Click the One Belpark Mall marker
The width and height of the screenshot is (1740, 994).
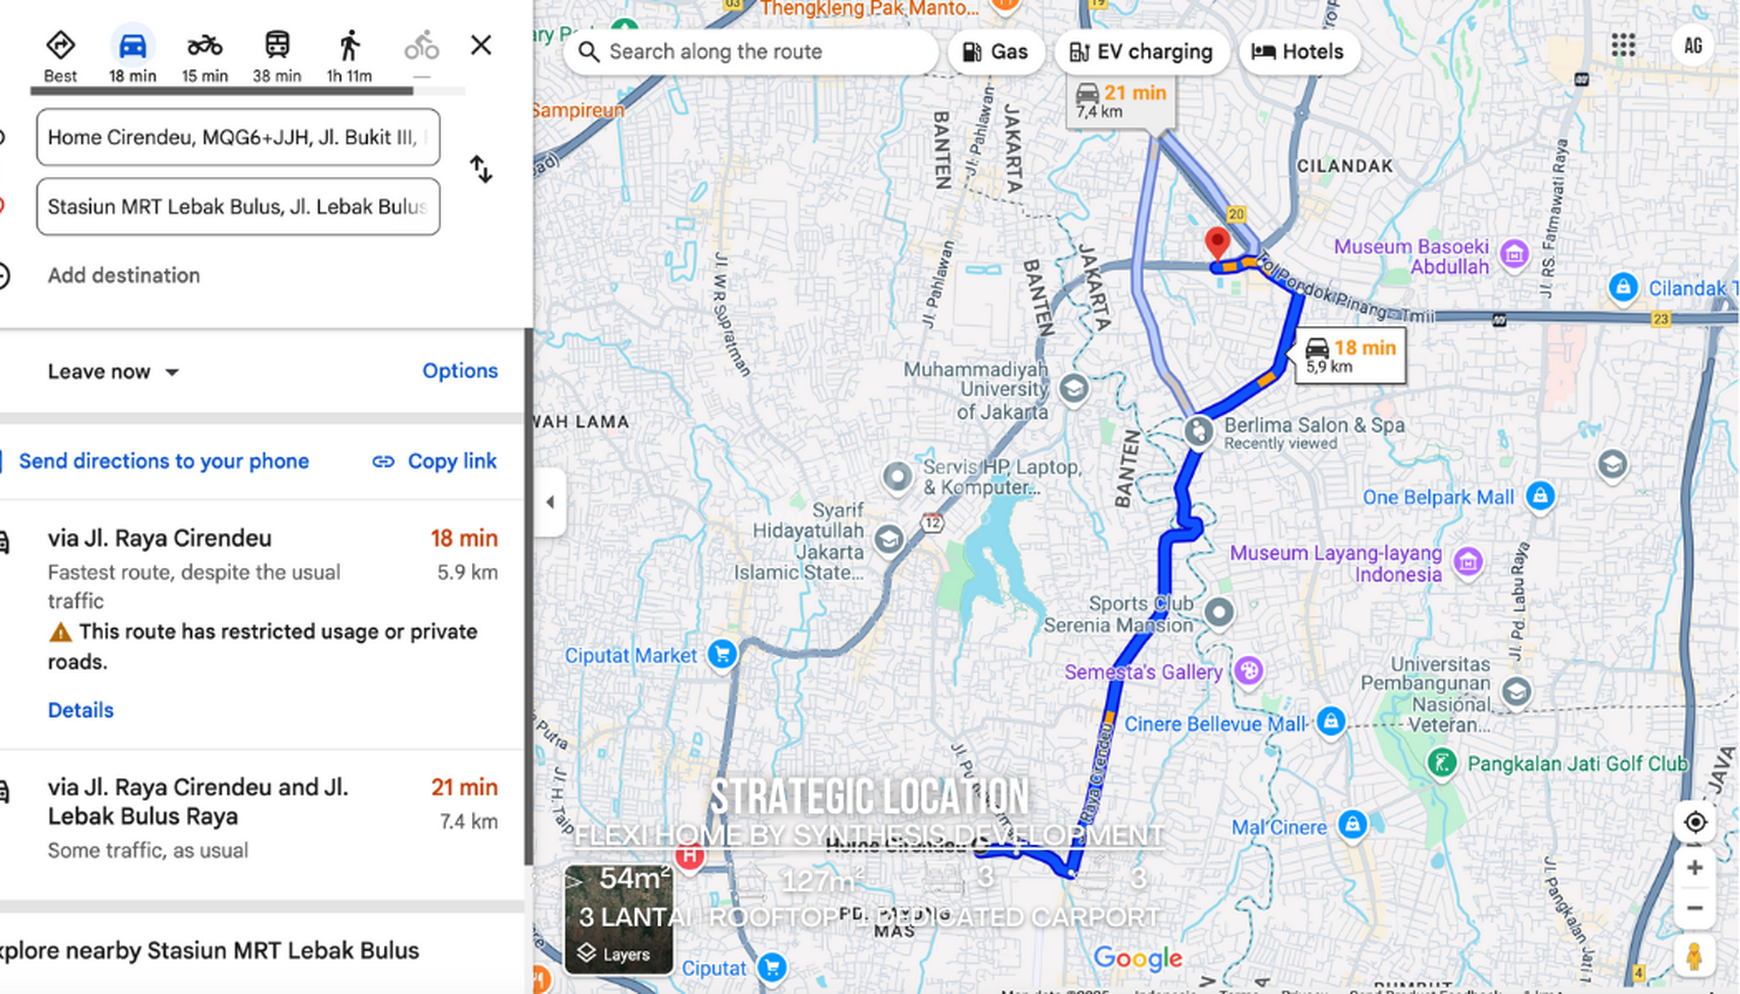1540,496
